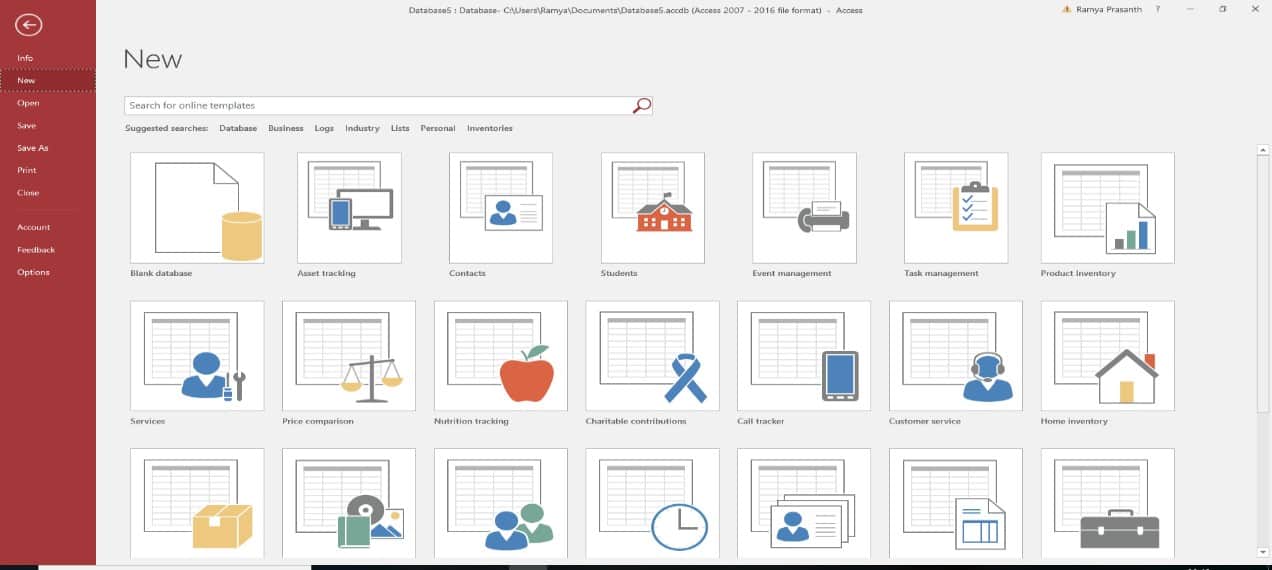
Task: Click the Inventories suggested search link
Action: (x=490, y=128)
